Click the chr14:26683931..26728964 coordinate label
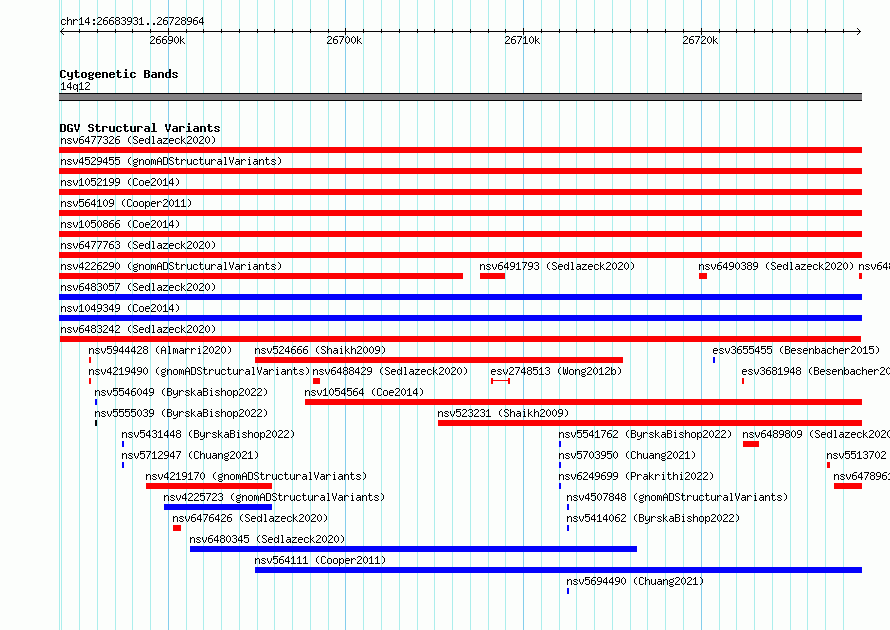 point(132,21)
